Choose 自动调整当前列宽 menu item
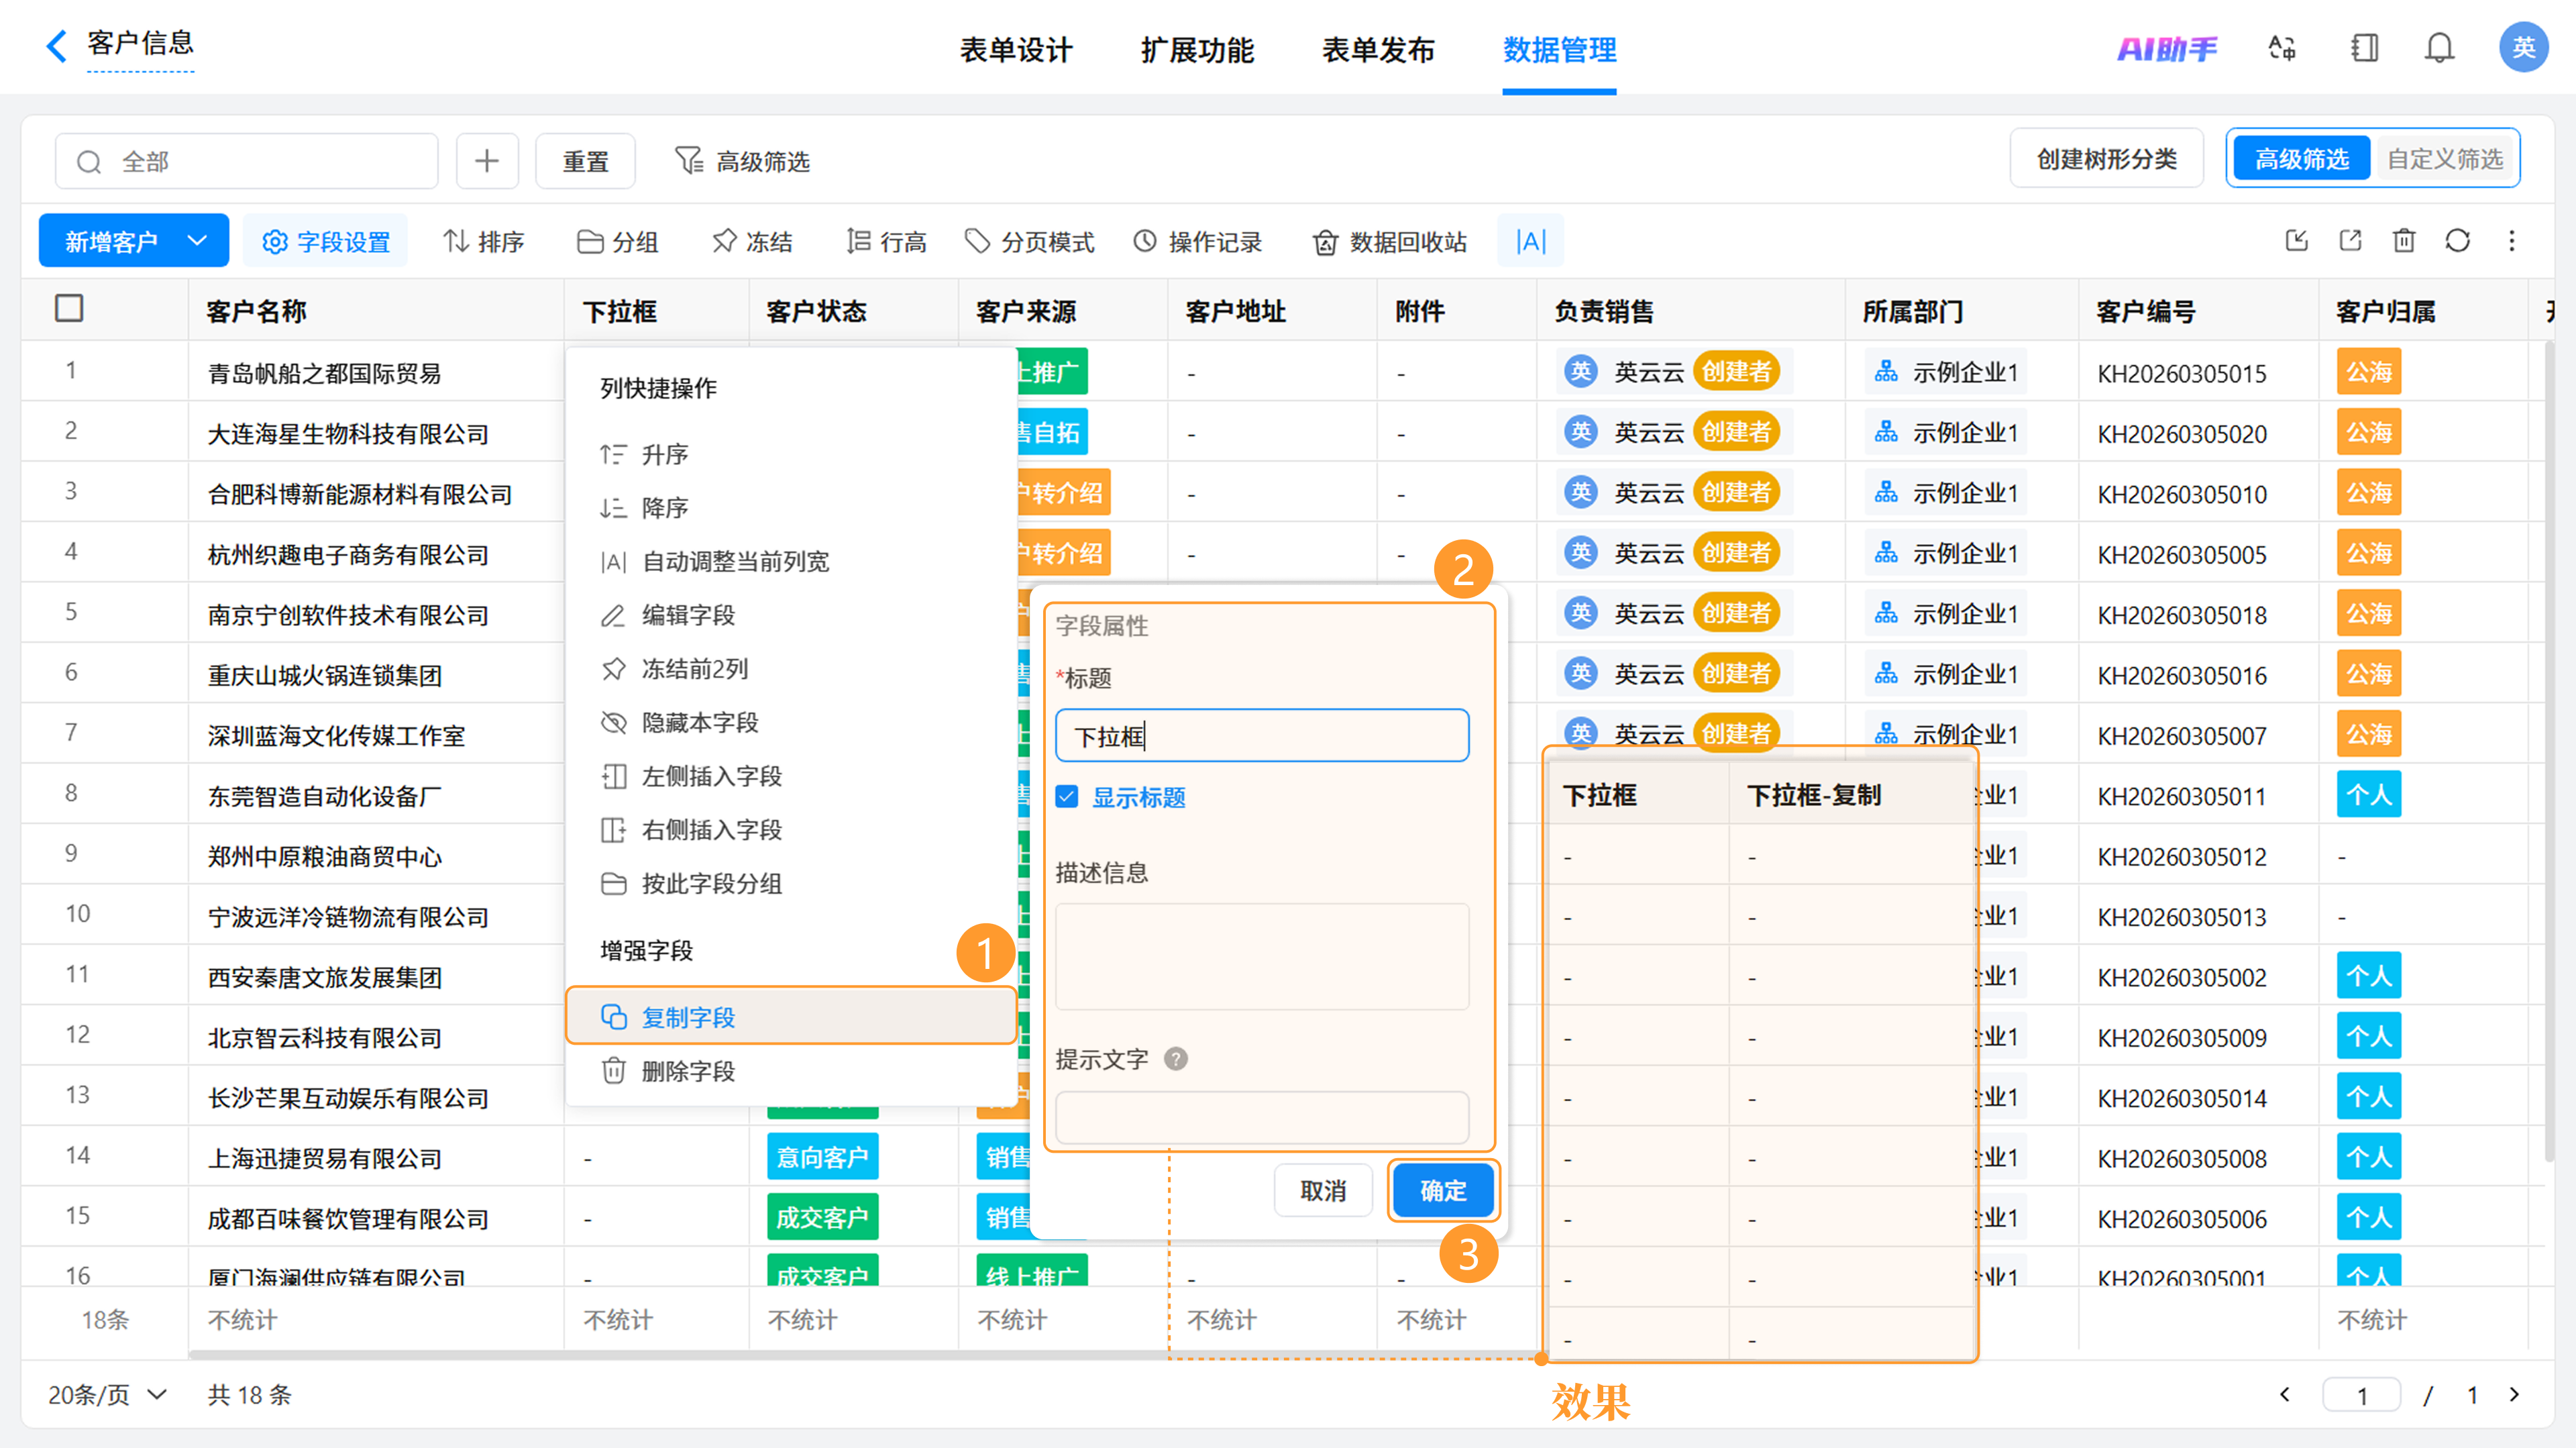The width and height of the screenshot is (2576, 1448). tap(790, 561)
